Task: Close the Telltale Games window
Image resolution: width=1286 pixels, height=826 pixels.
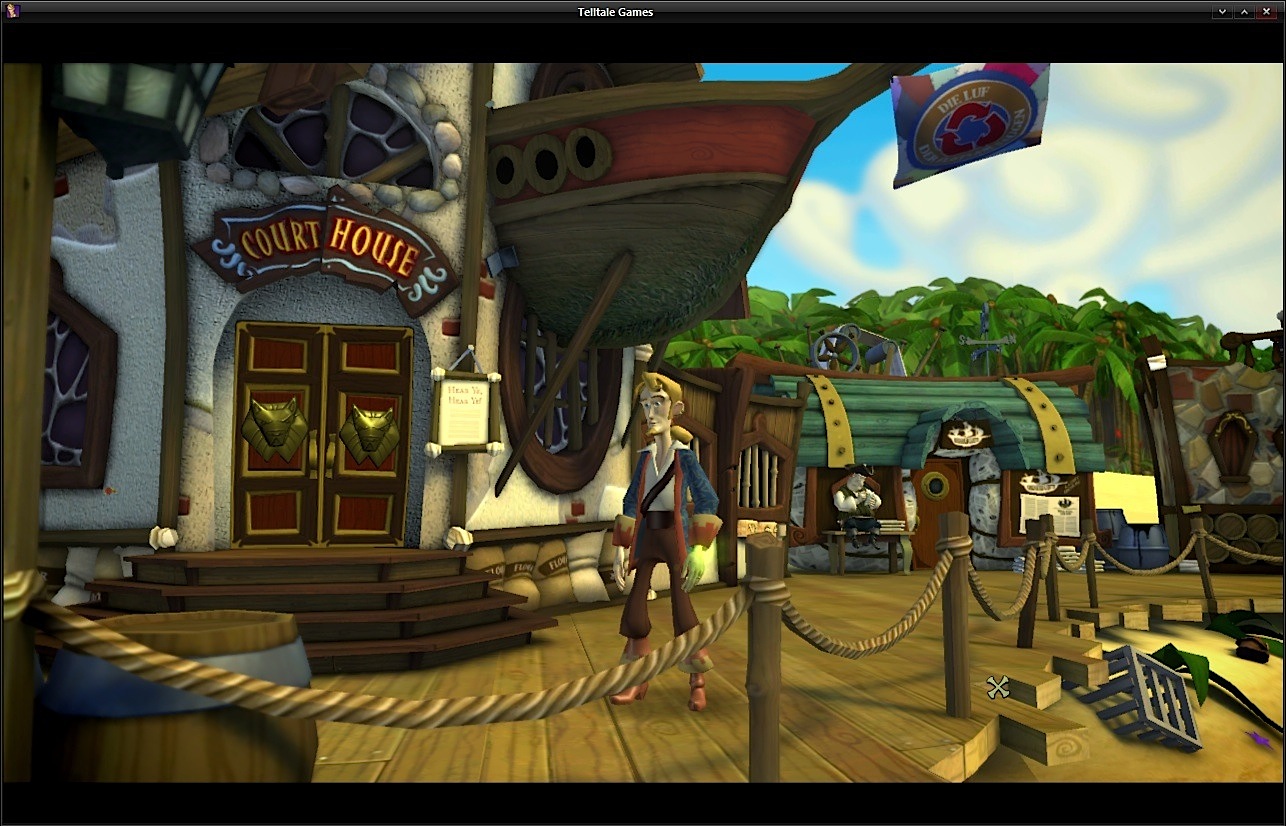Action: point(1266,11)
